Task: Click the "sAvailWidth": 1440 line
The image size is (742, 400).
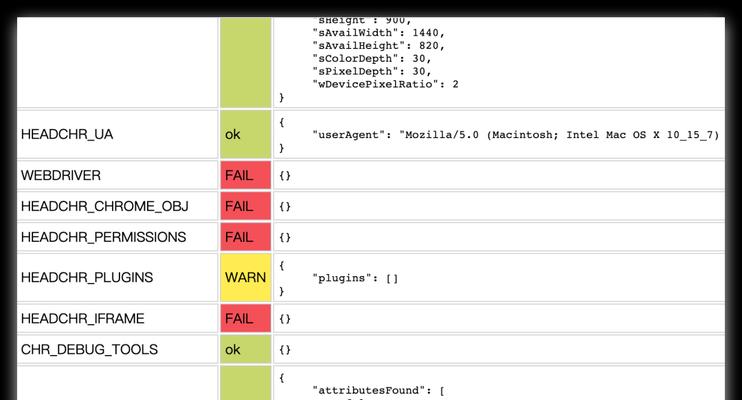Action: 379,33
